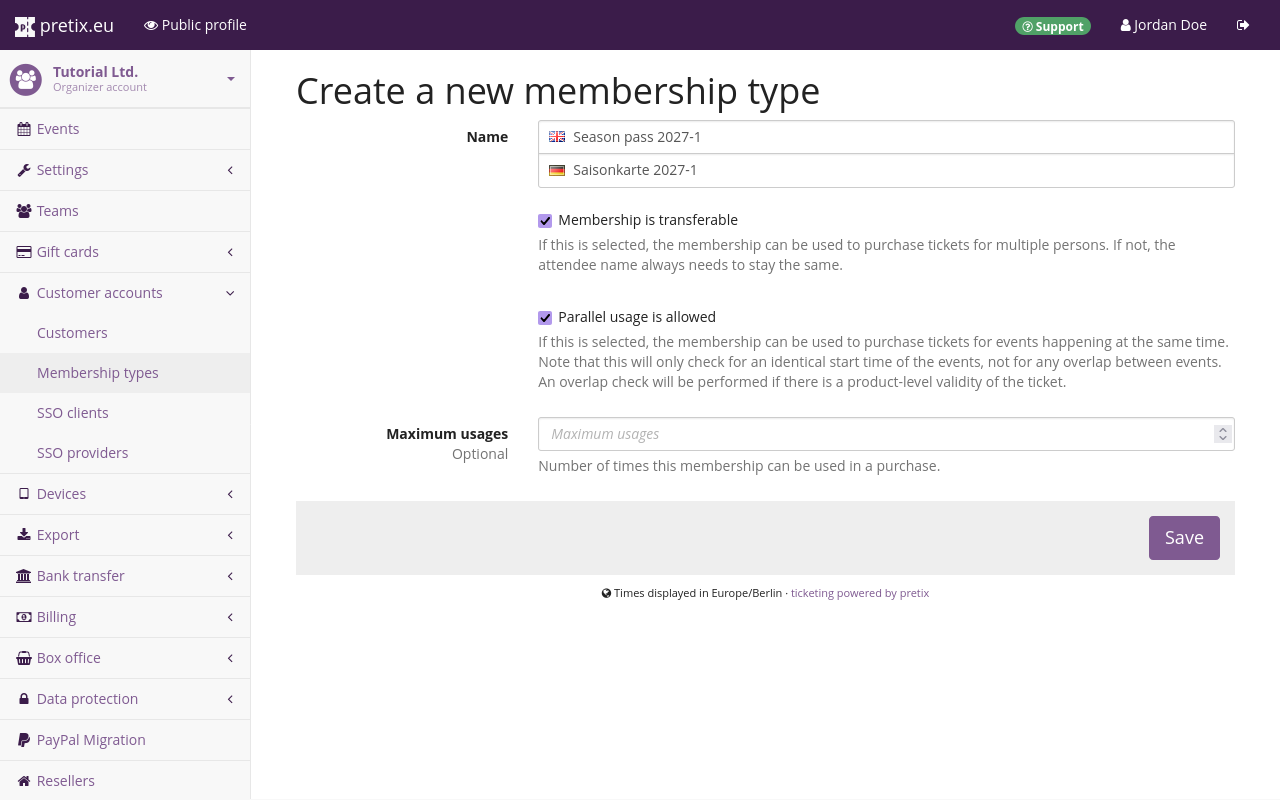The image size is (1280, 800).
Task: Disable Parallel usage is allowed
Action: (545, 317)
